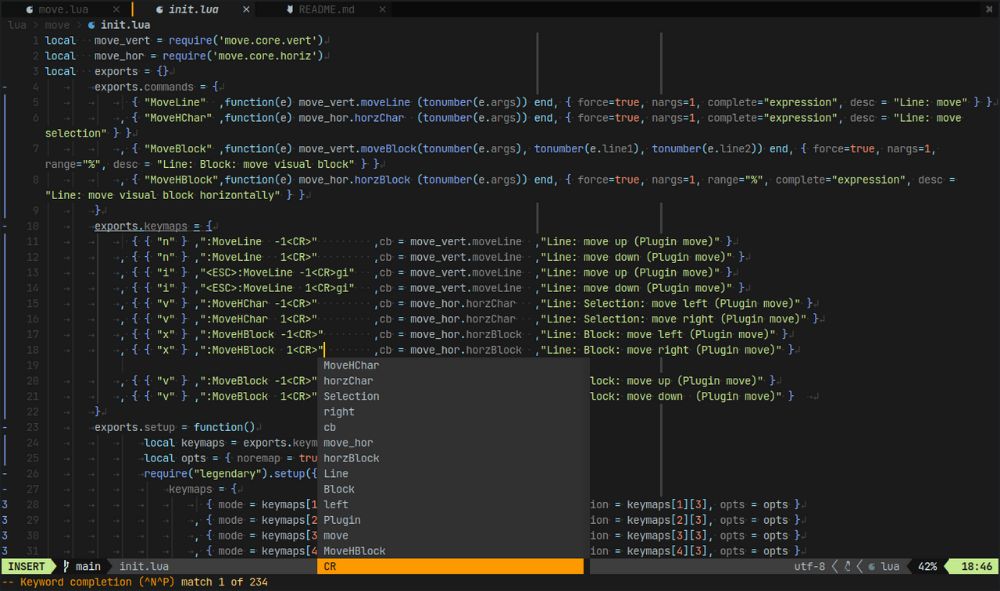Select MoveHBlock completion entry
1000x591 pixels.
click(x=453, y=551)
